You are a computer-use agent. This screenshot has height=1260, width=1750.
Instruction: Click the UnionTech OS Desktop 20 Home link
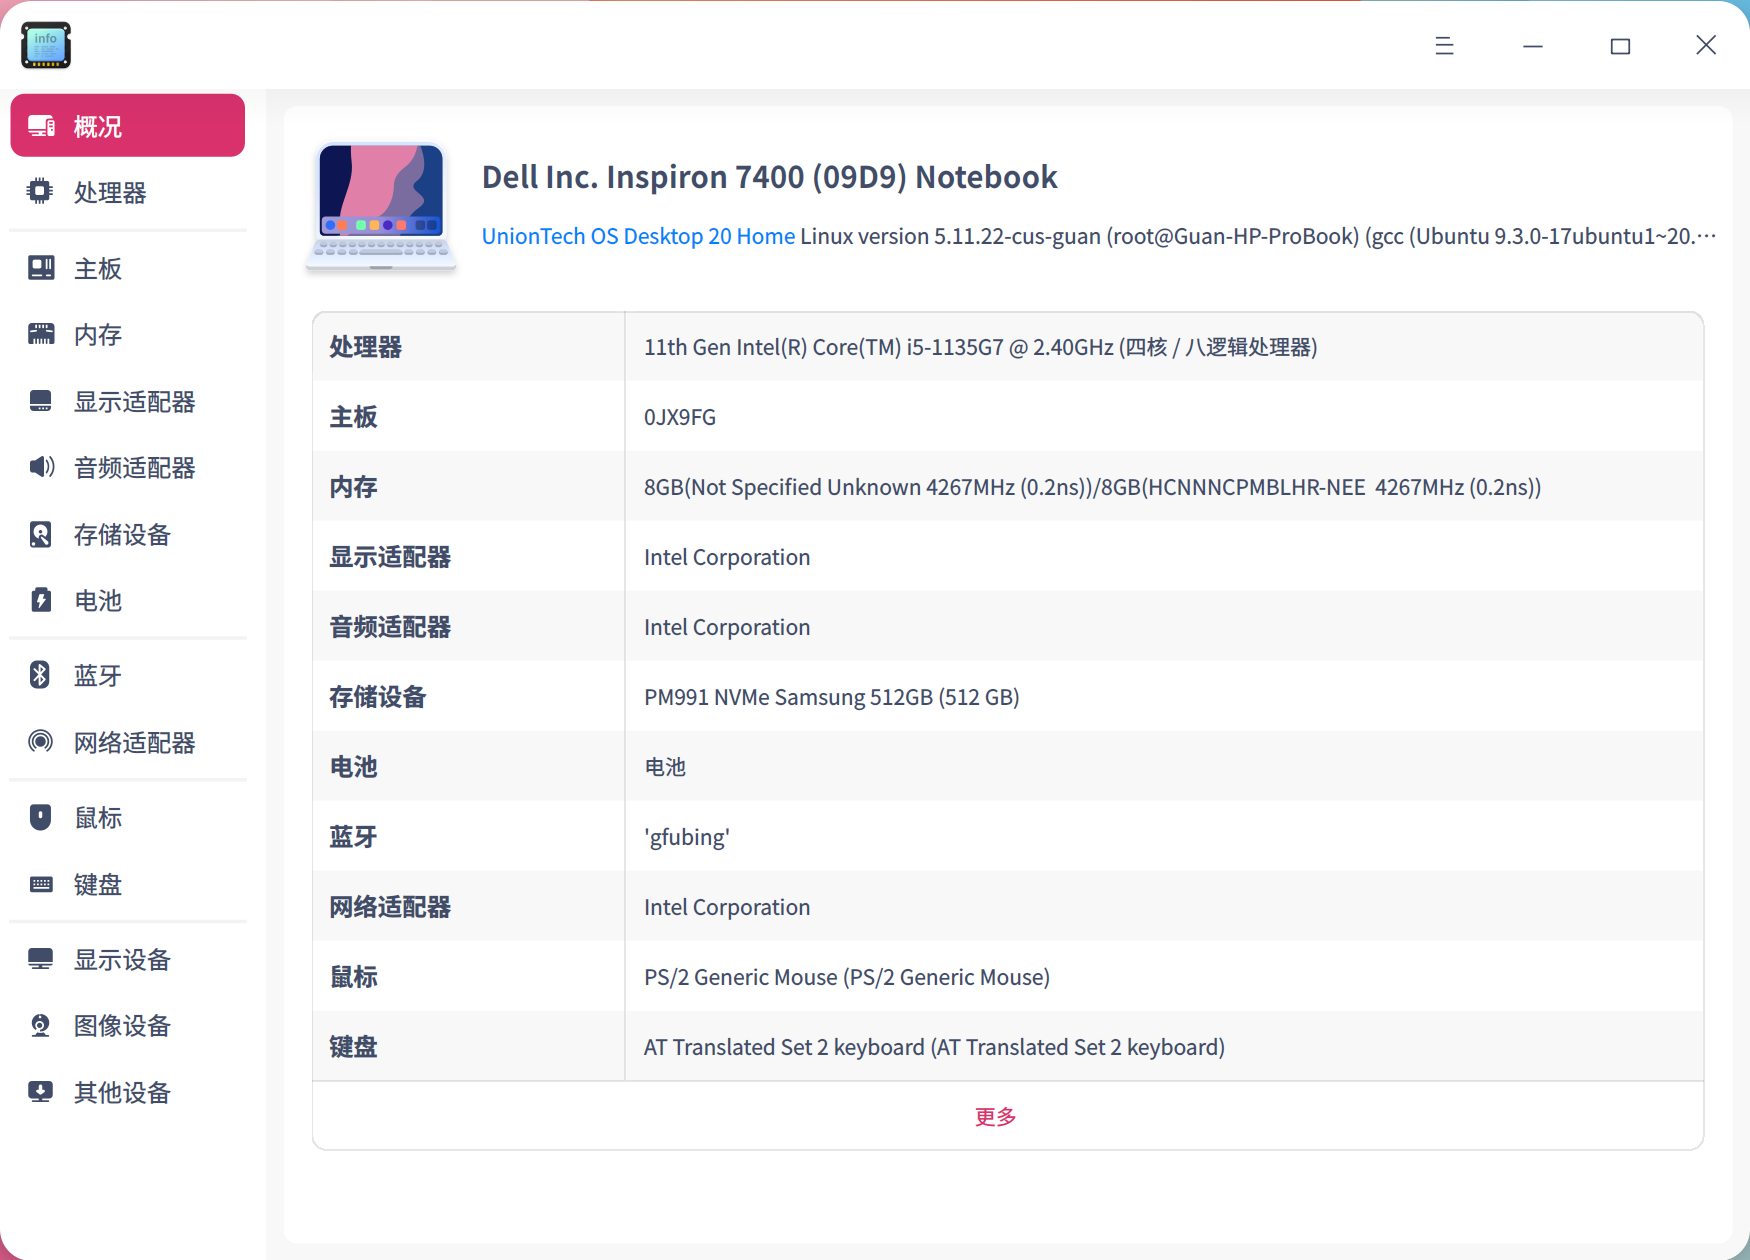click(638, 236)
